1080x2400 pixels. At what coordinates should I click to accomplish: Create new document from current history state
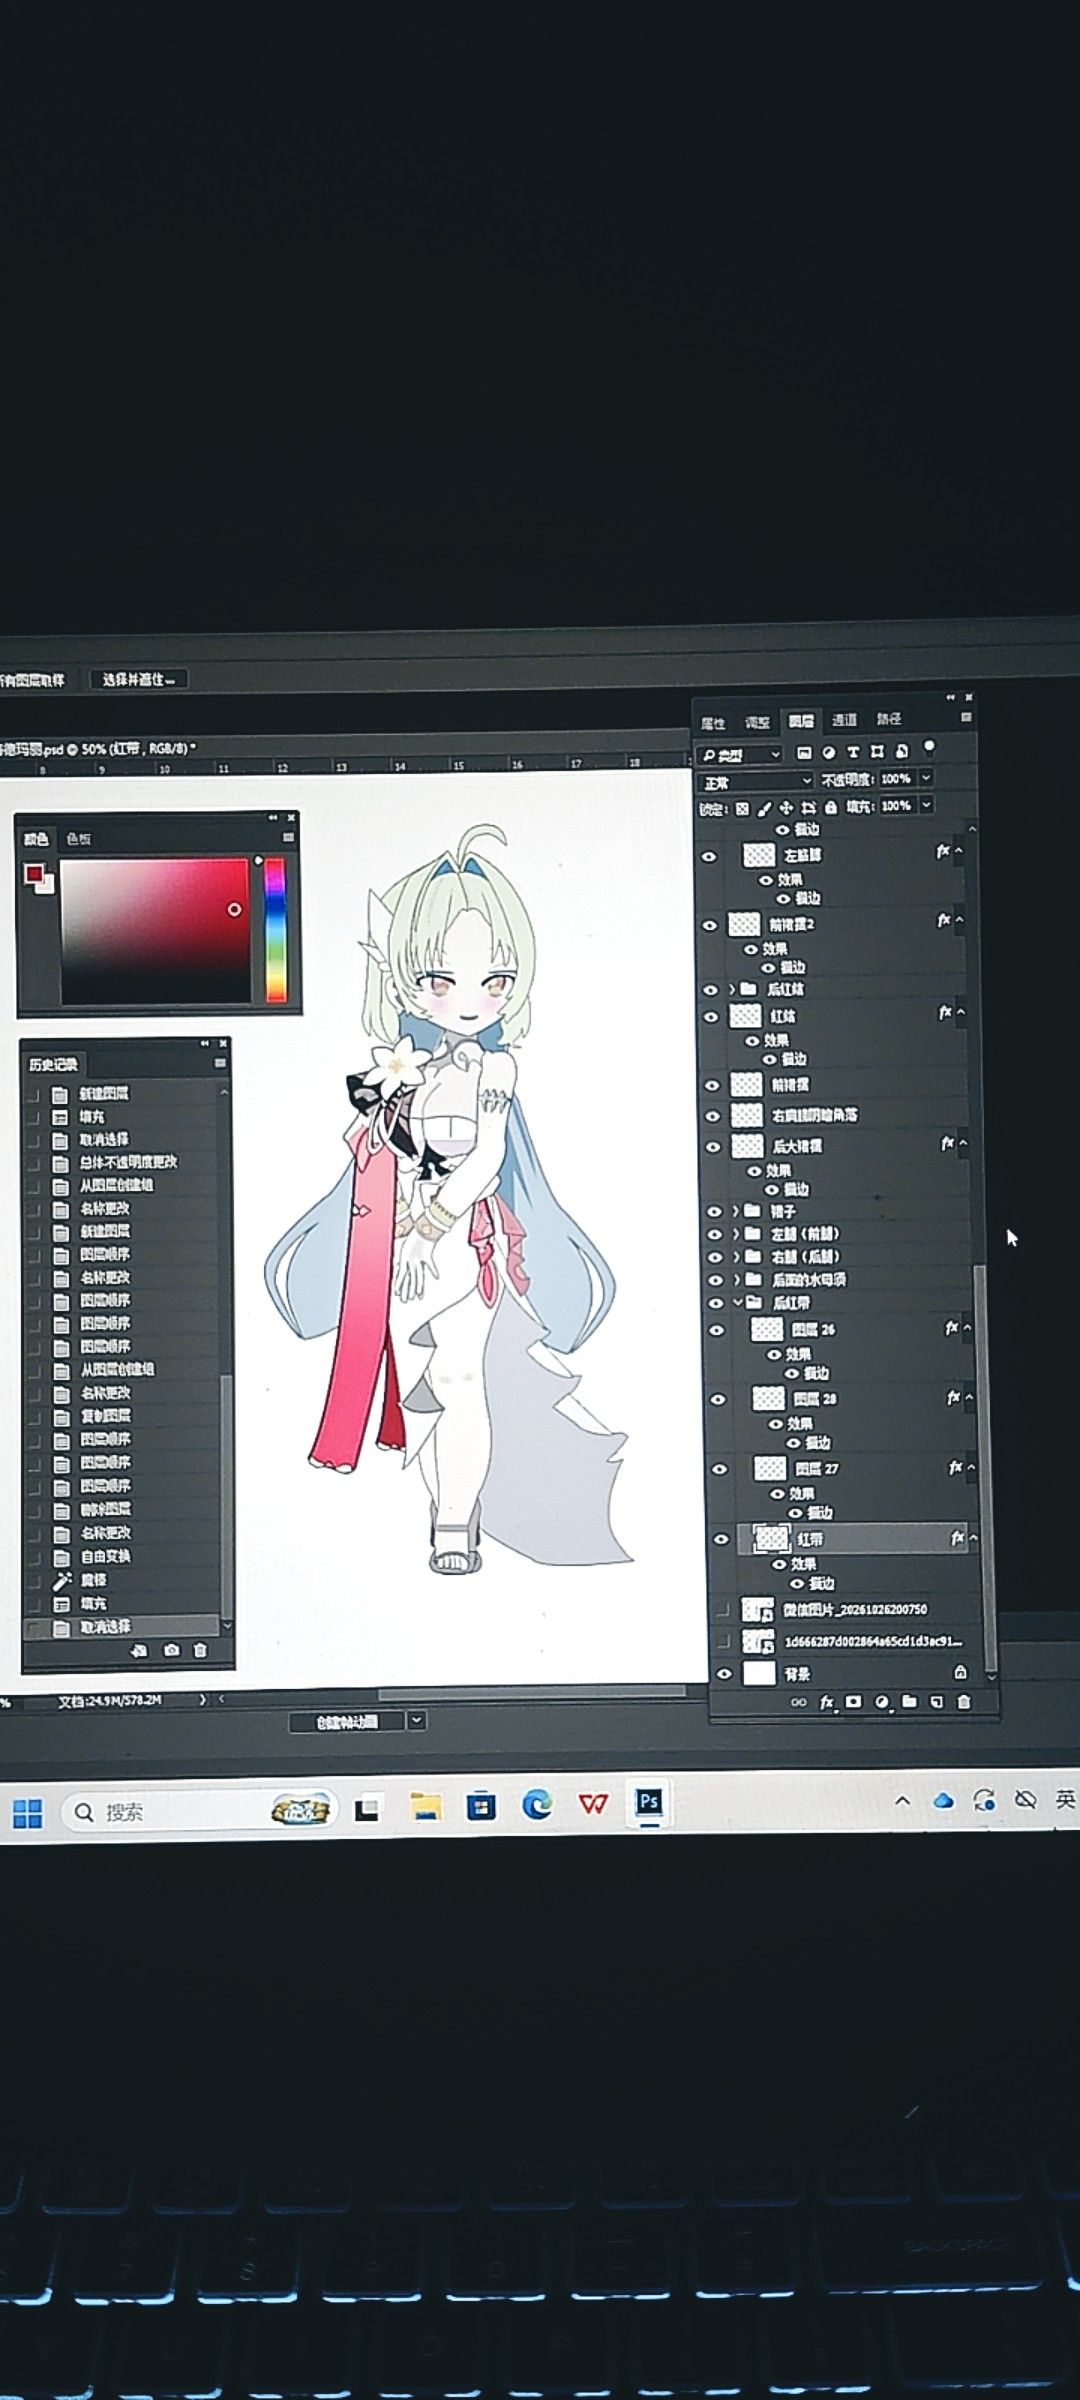pos(139,1651)
